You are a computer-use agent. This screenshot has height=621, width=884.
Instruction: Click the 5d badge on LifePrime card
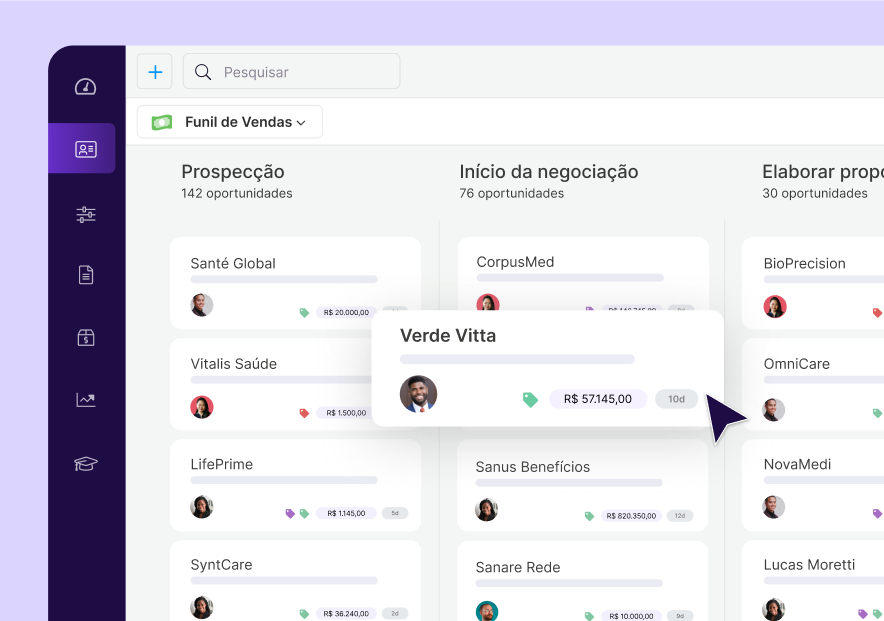395,513
